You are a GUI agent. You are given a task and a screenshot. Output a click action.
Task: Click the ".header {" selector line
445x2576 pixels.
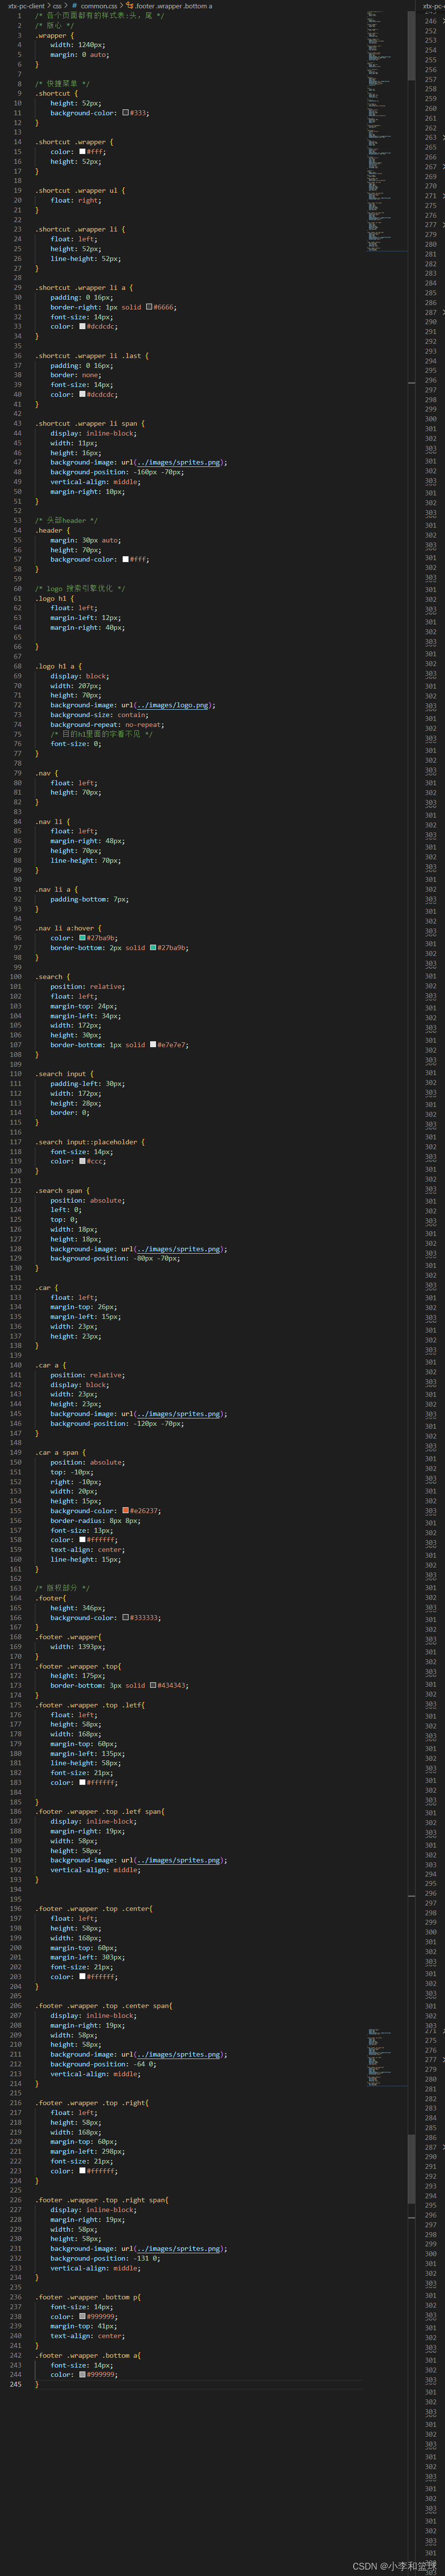(x=52, y=530)
